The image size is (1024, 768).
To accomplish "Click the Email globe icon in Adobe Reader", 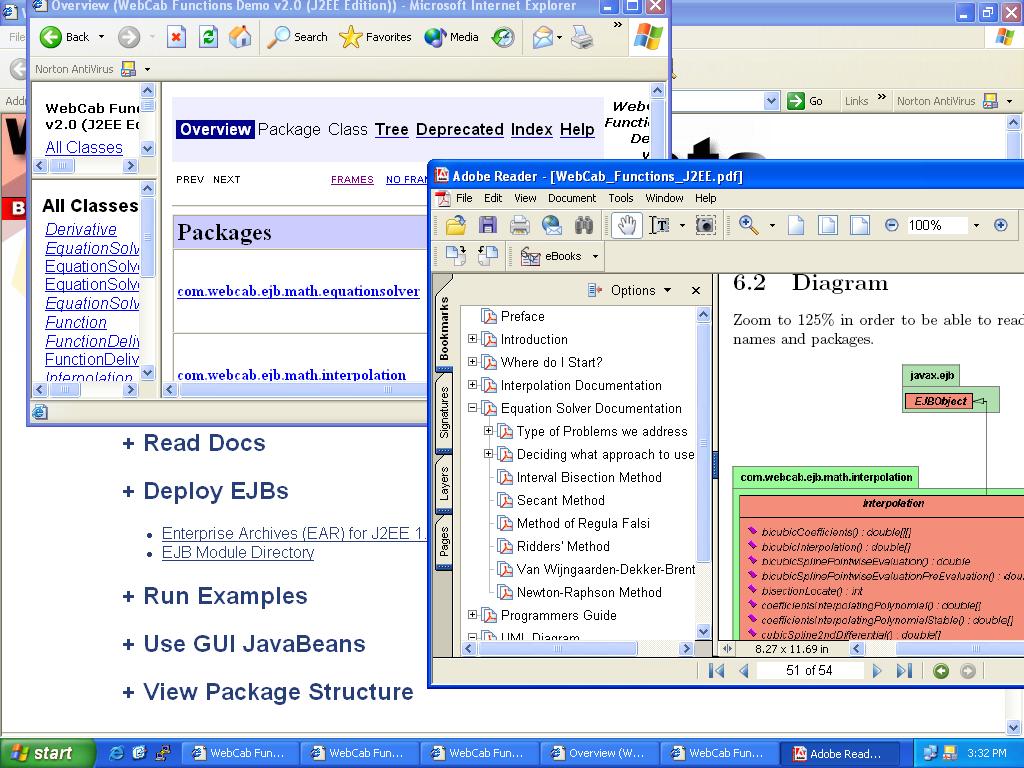I will point(552,225).
